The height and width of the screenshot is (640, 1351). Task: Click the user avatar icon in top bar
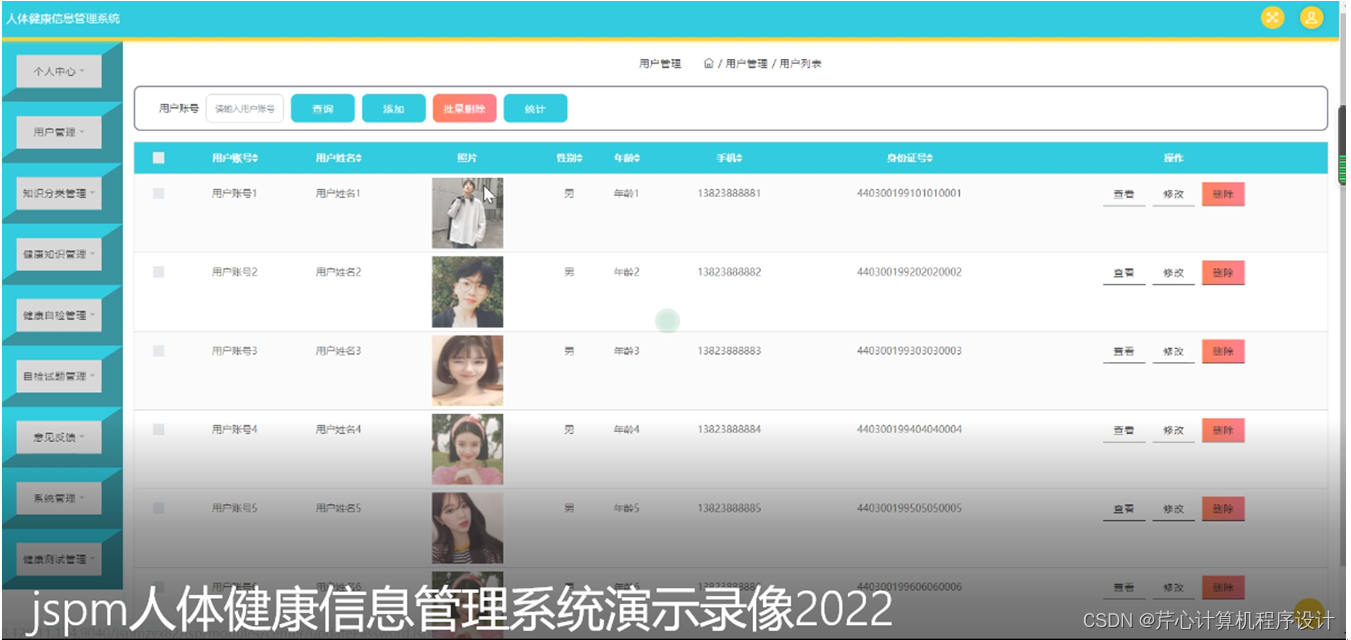(x=1311, y=17)
